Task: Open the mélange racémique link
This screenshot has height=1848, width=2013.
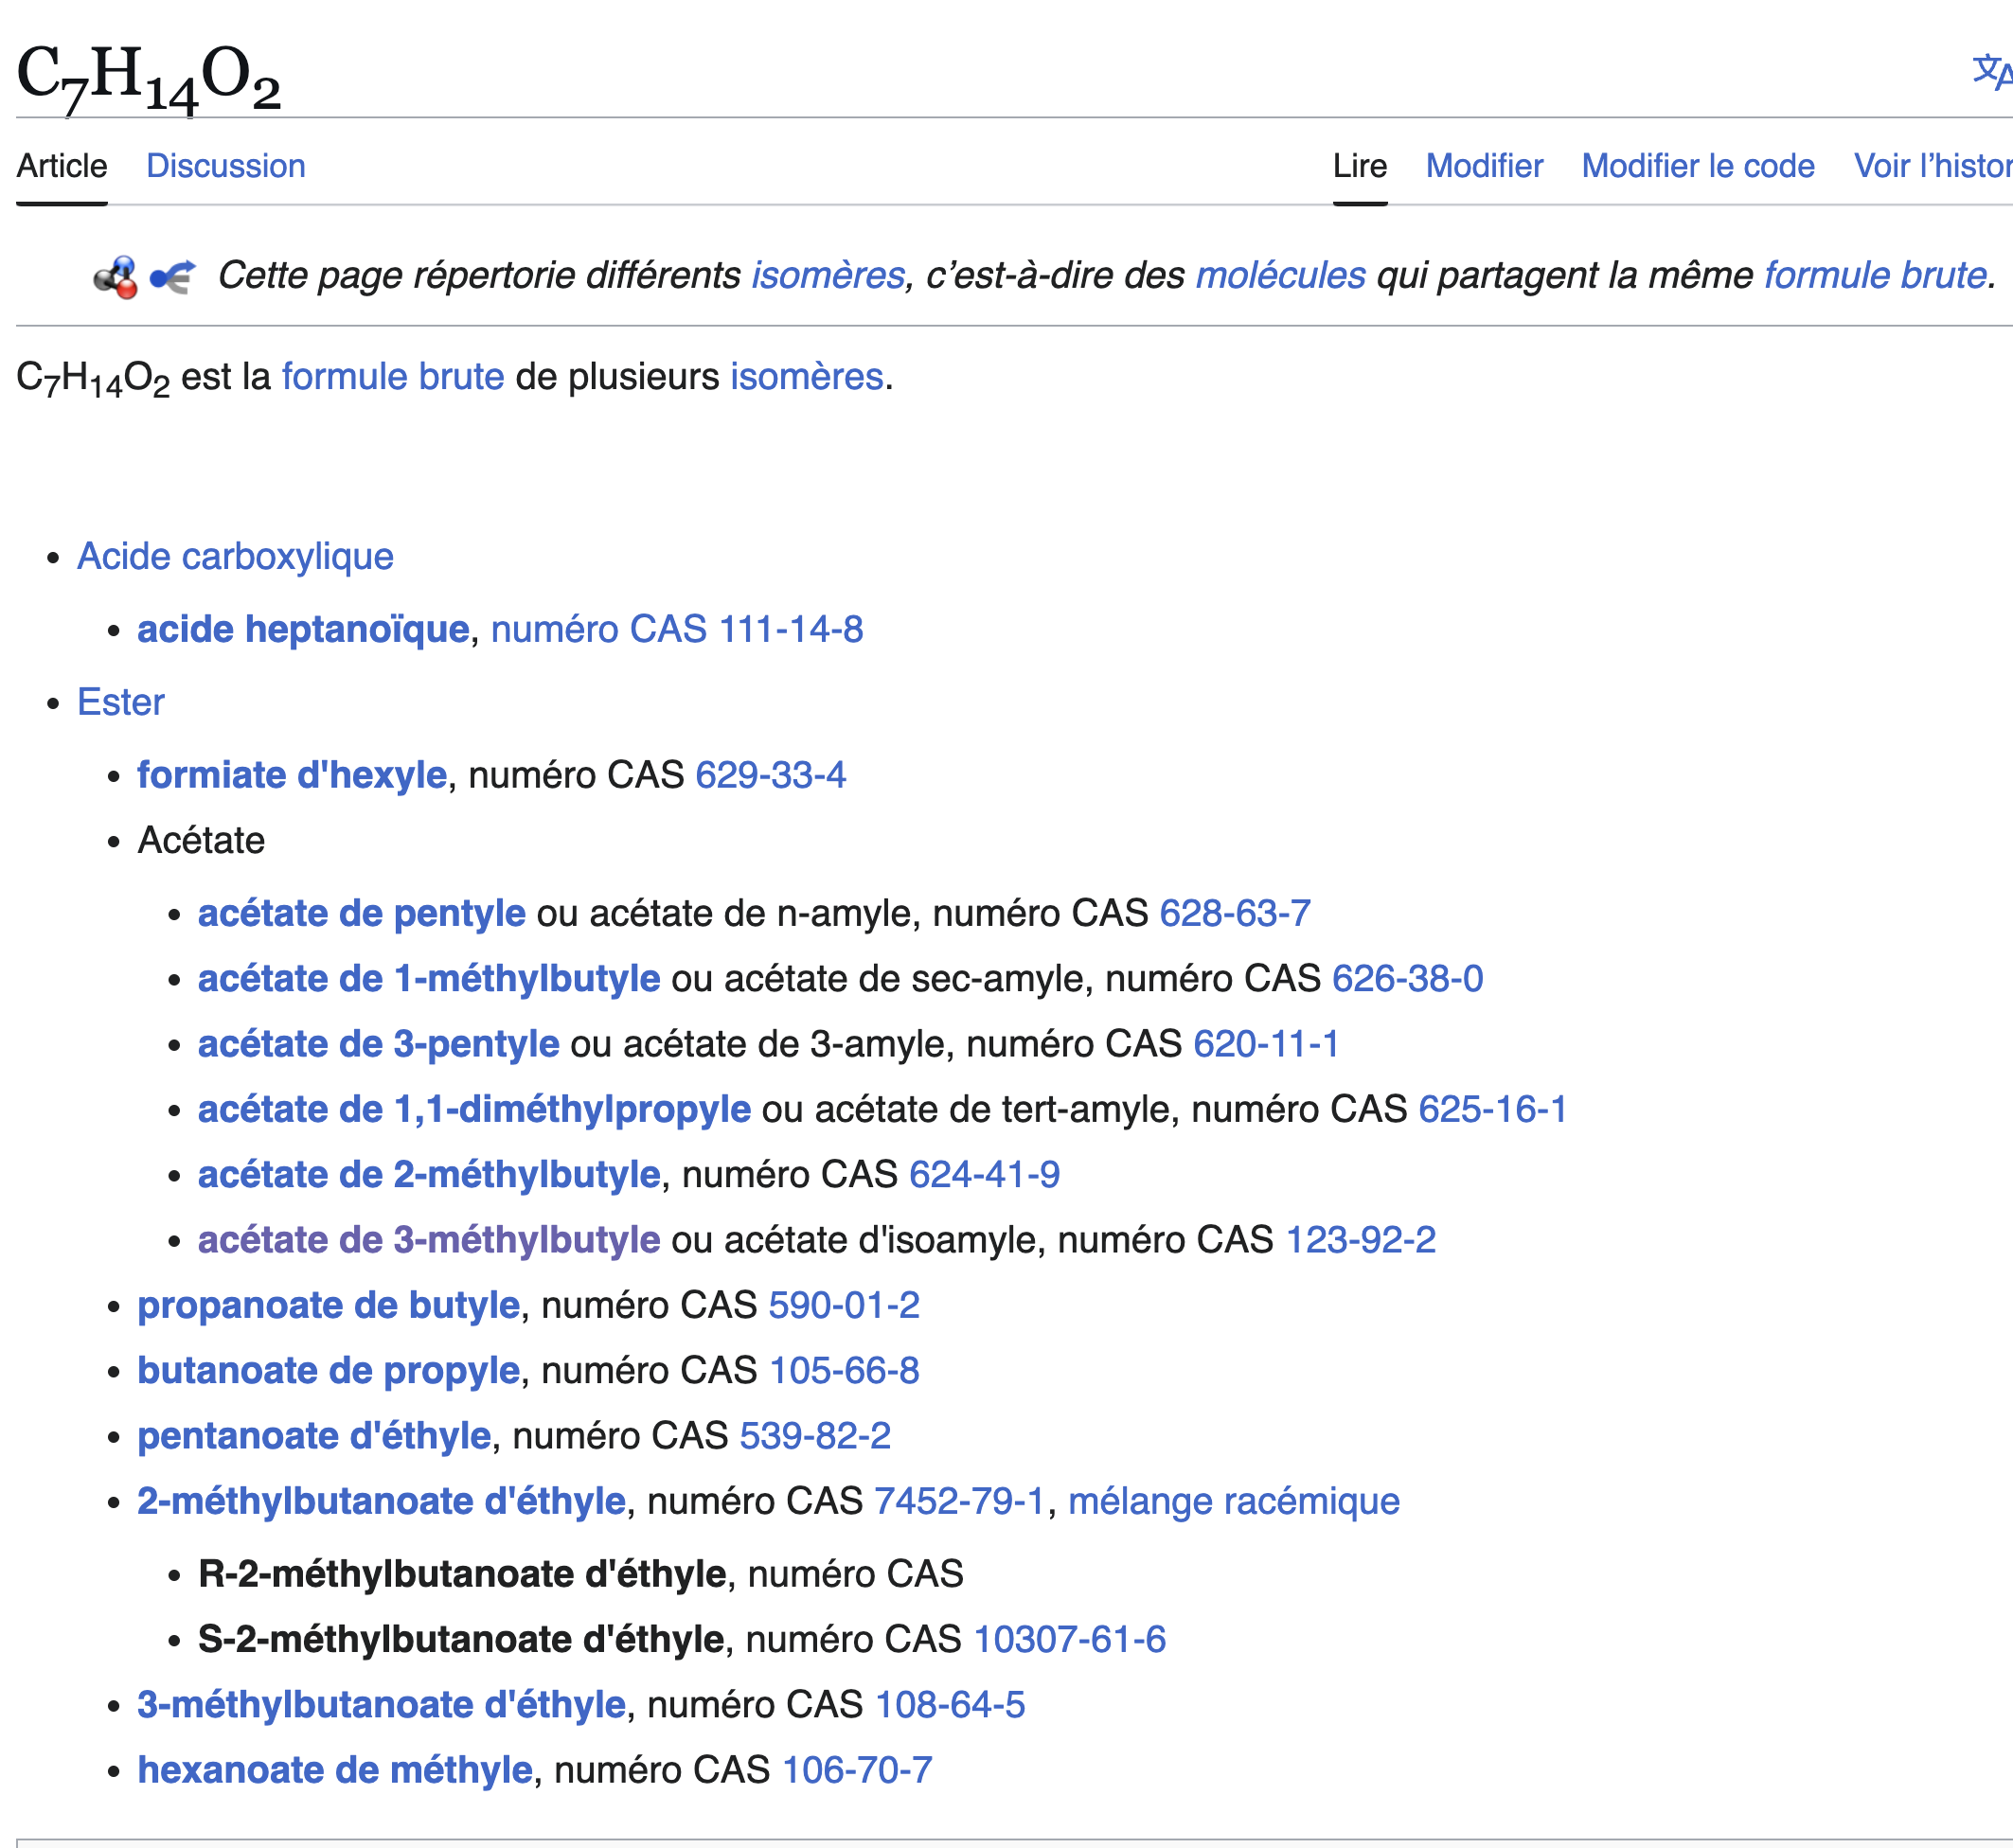Action: pos(1234,1502)
